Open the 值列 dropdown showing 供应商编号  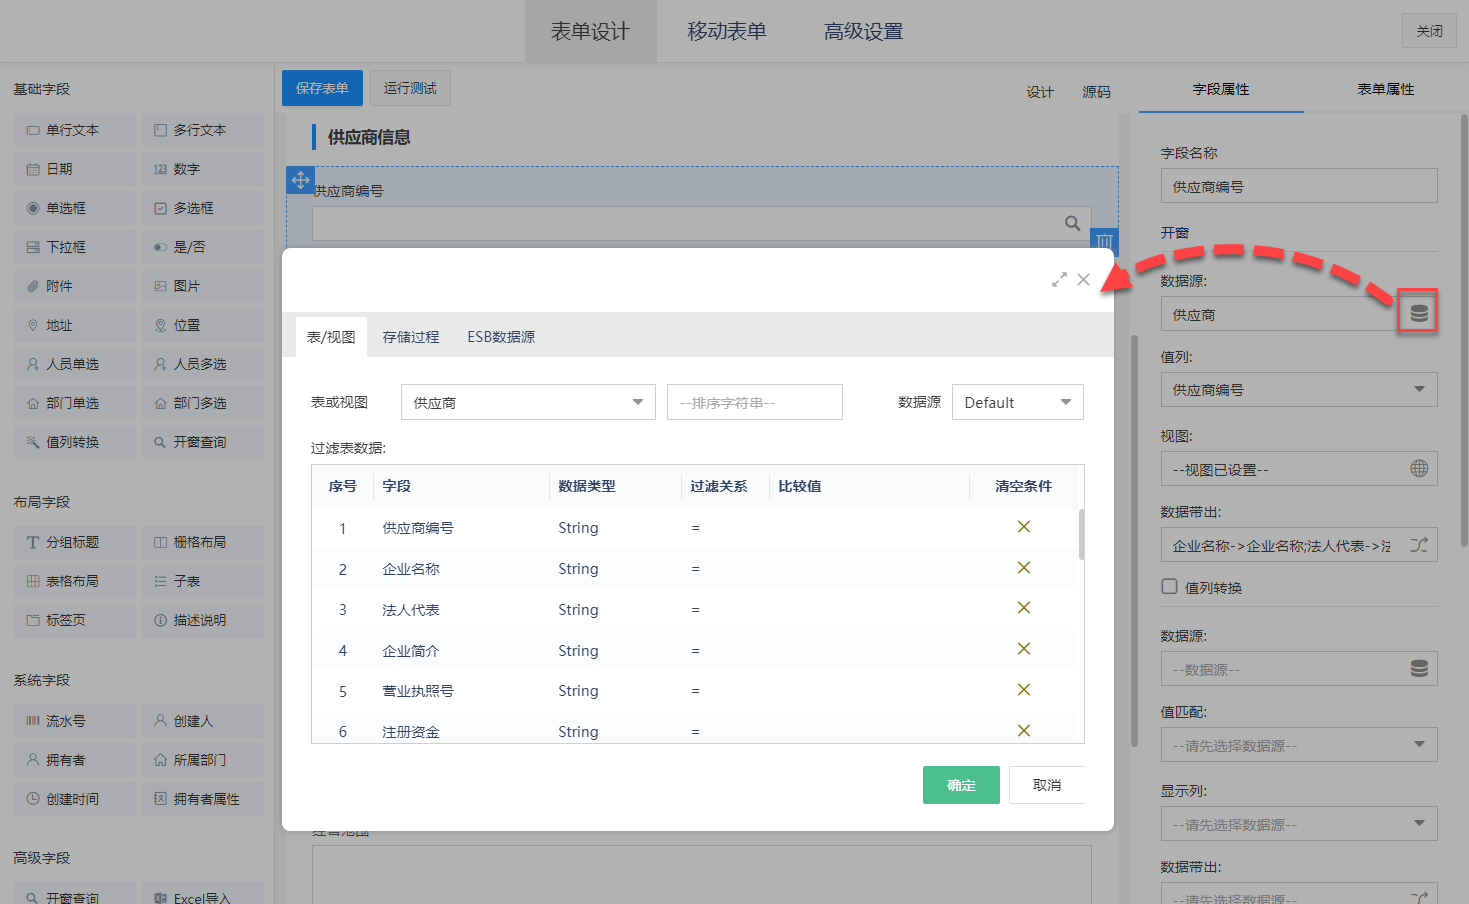1299,389
